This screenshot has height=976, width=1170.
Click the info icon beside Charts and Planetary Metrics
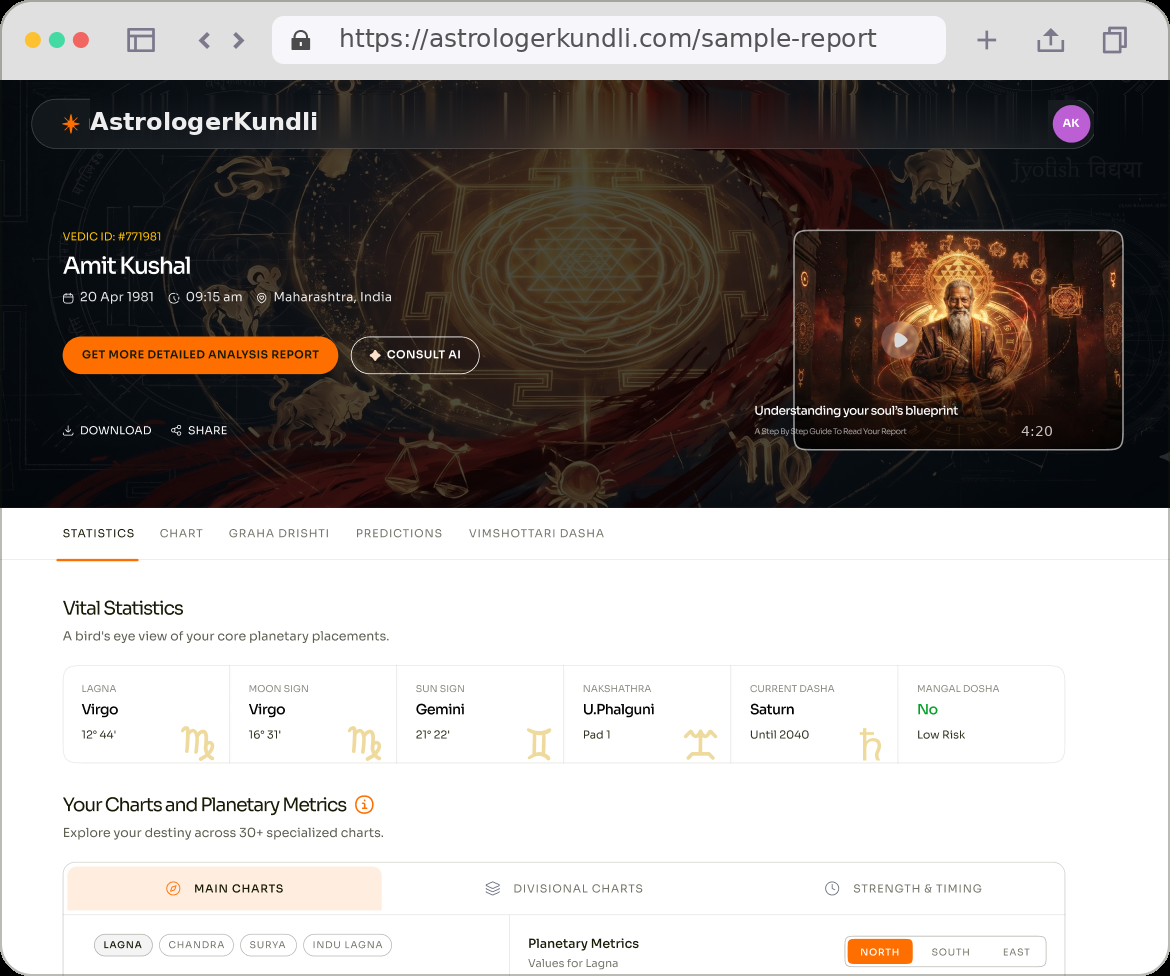(364, 804)
